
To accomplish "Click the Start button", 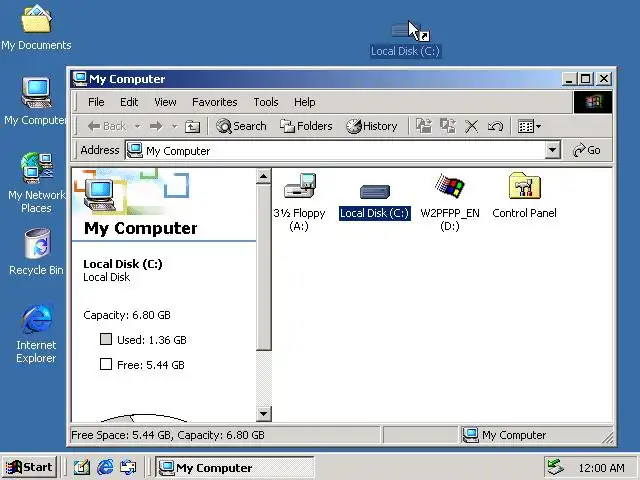I will pyautogui.click(x=29, y=467).
